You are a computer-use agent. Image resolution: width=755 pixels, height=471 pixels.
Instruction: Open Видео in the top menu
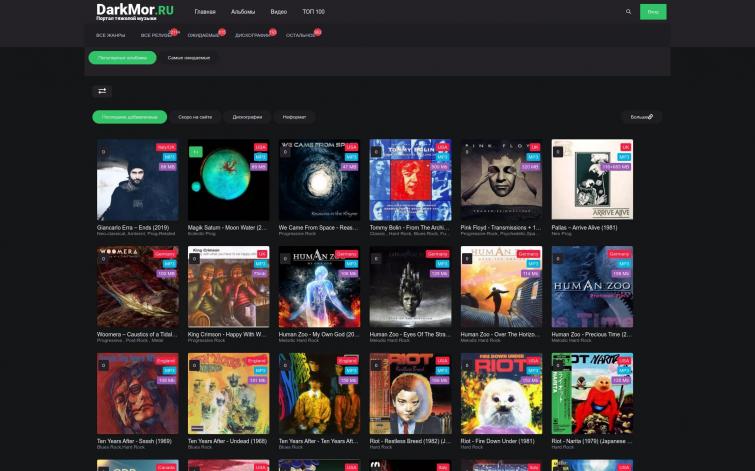pos(279,12)
